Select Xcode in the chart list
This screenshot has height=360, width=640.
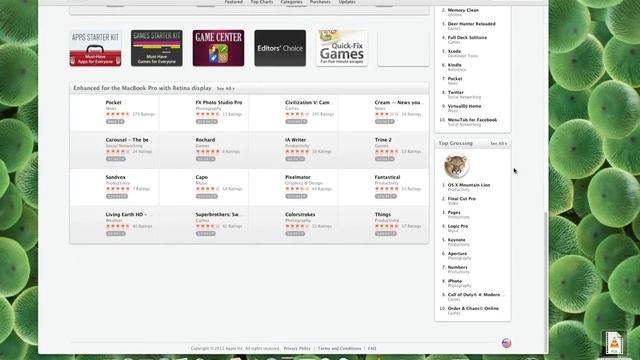[x=454, y=51]
